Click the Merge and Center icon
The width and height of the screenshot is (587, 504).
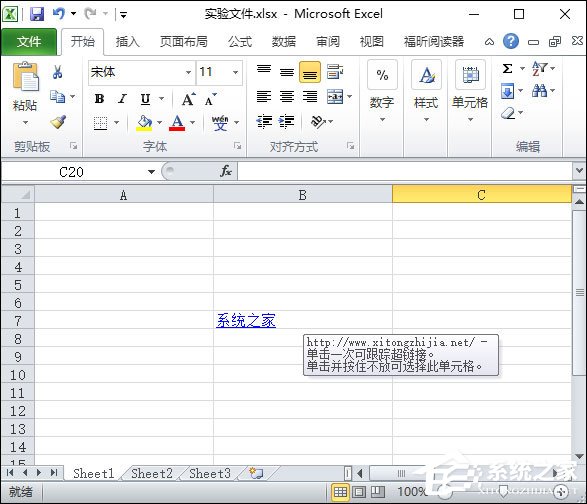click(335, 97)
